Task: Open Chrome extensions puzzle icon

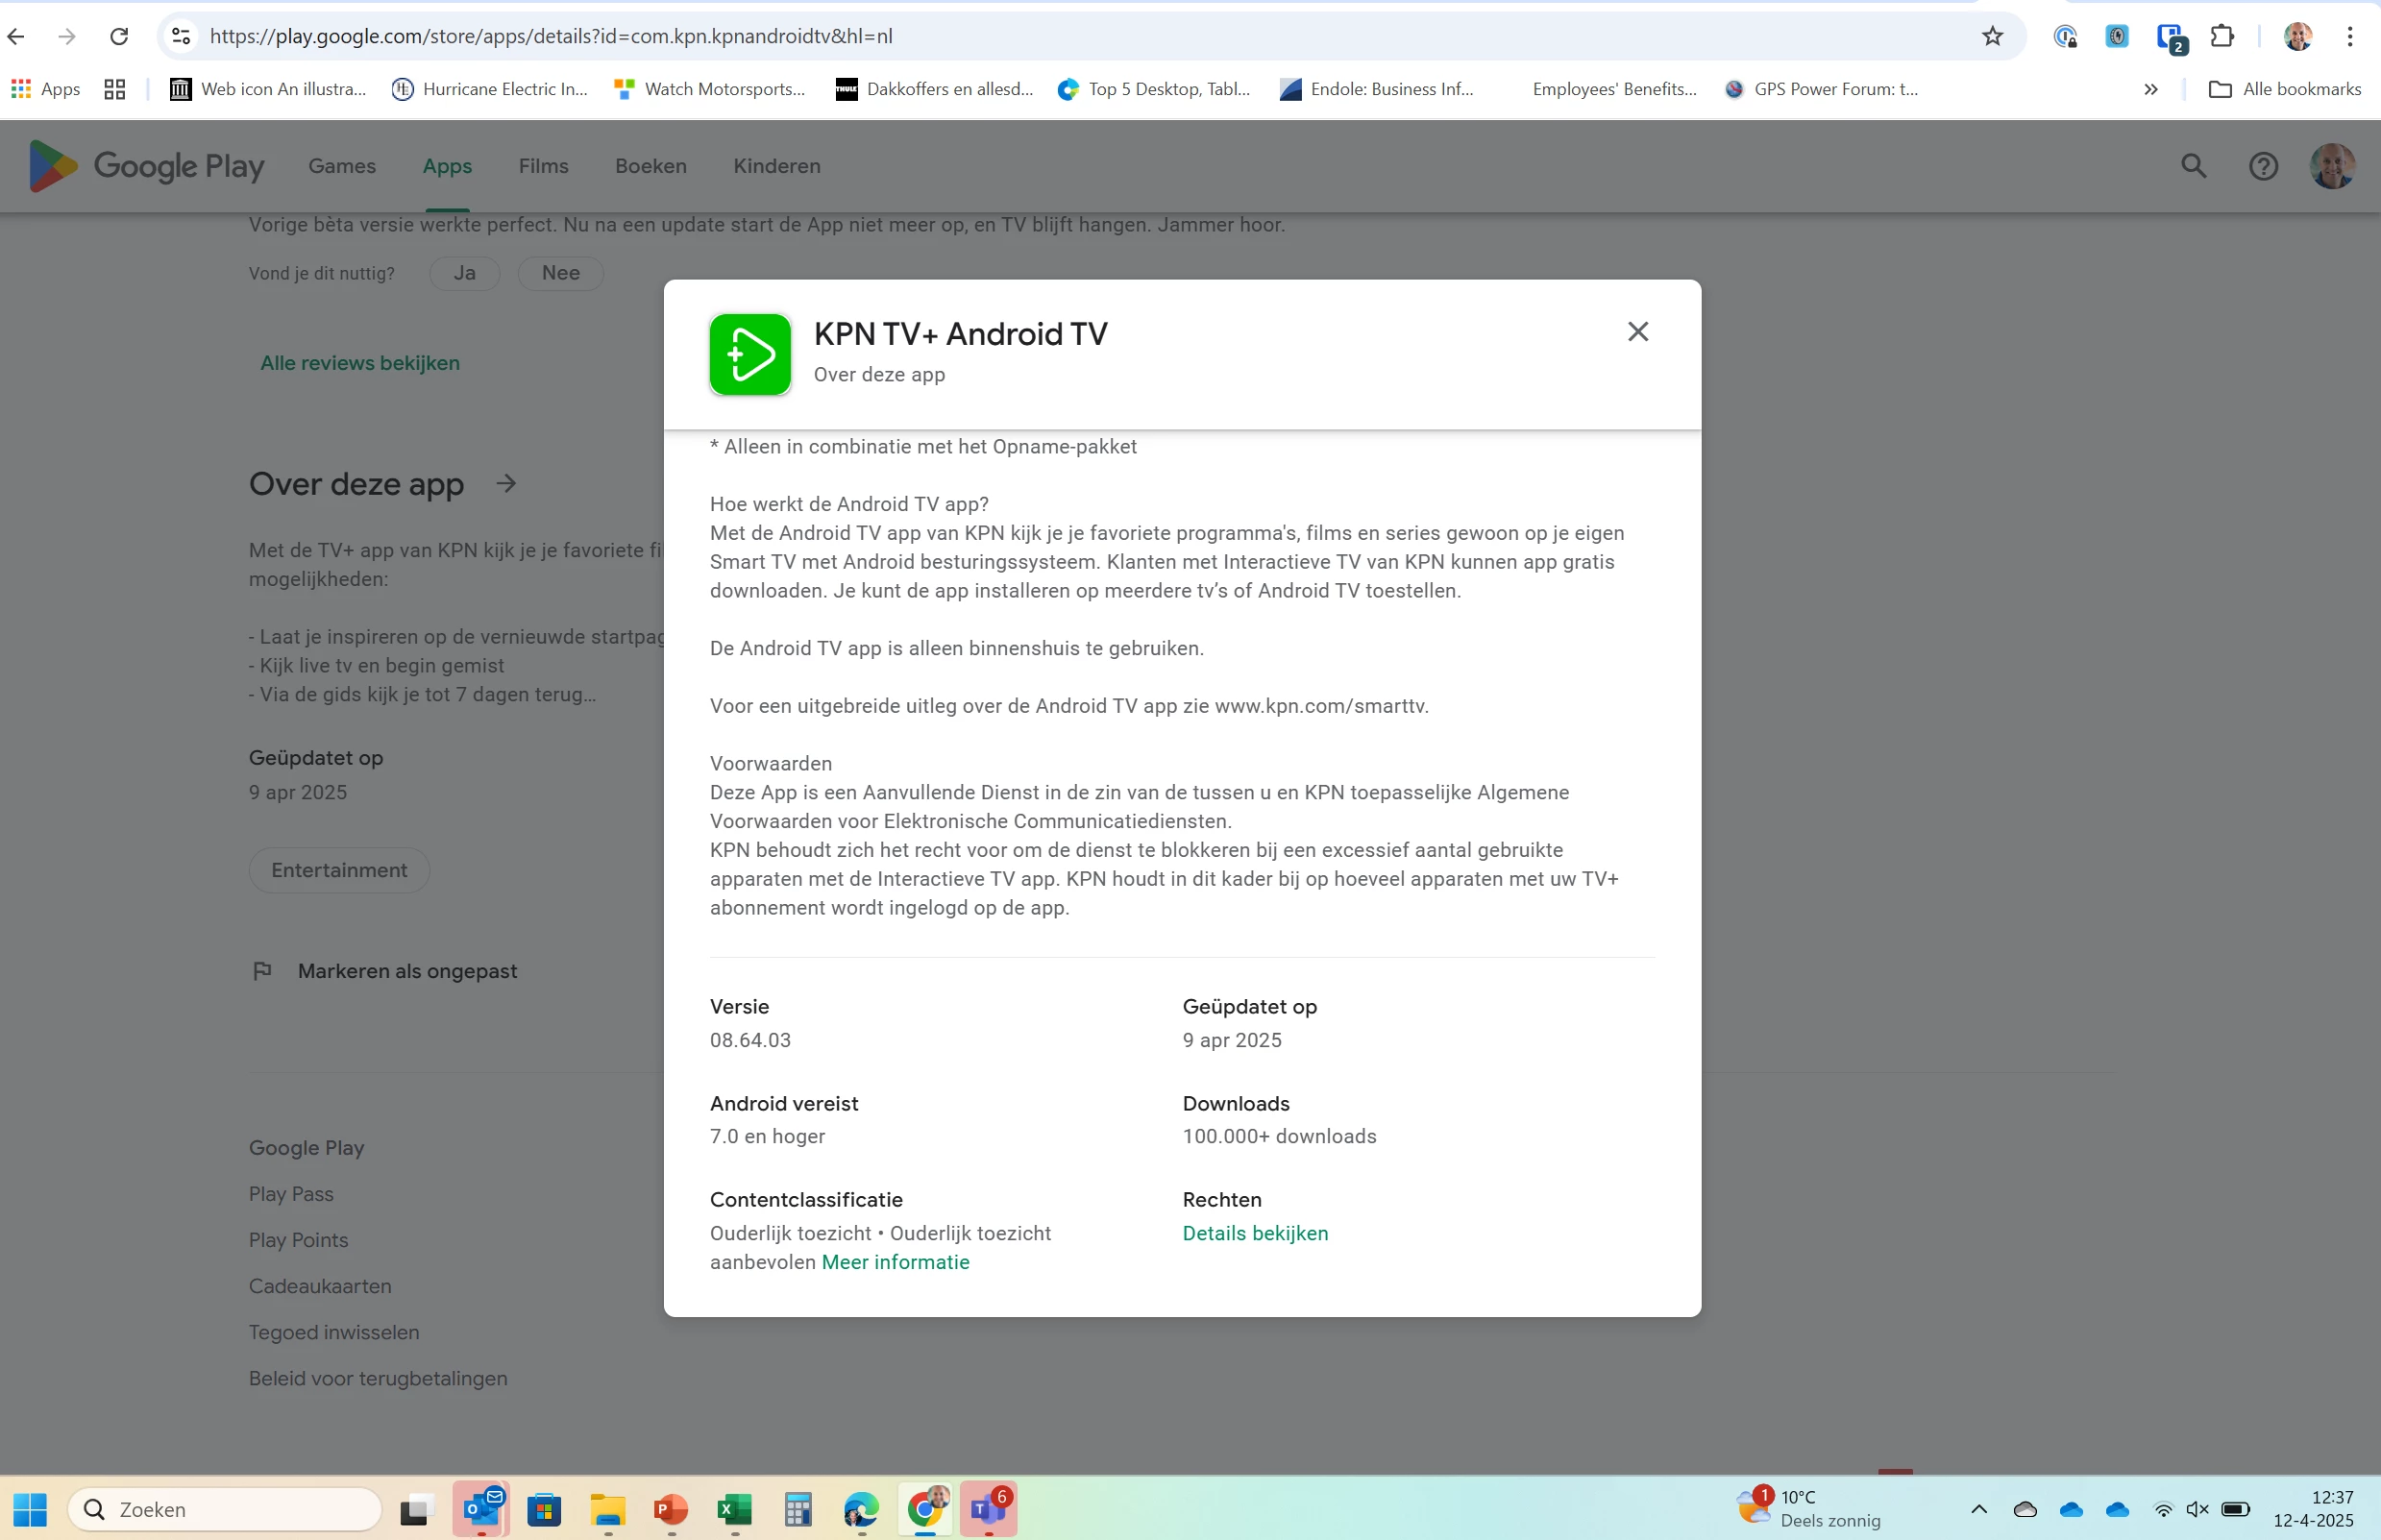Action: pos(2222,37)
